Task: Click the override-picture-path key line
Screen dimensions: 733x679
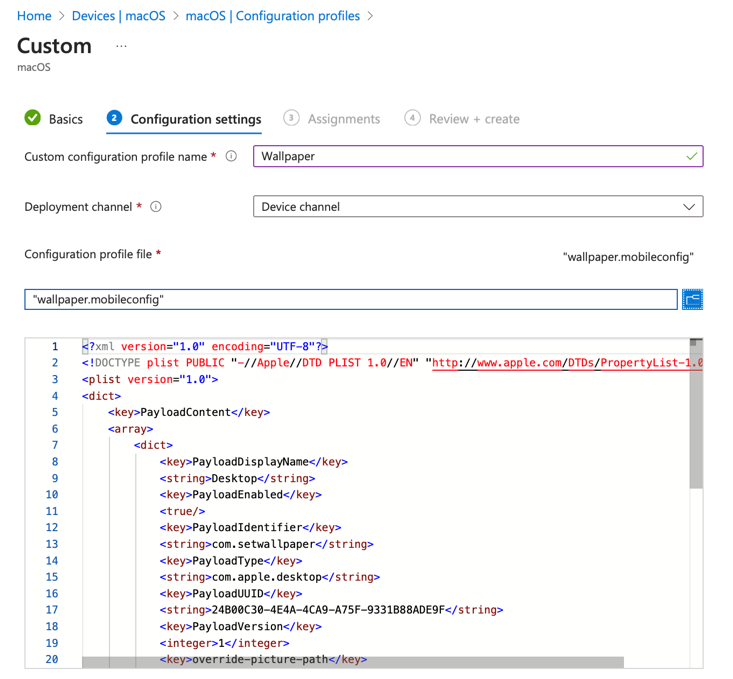Action: (263, 659)
